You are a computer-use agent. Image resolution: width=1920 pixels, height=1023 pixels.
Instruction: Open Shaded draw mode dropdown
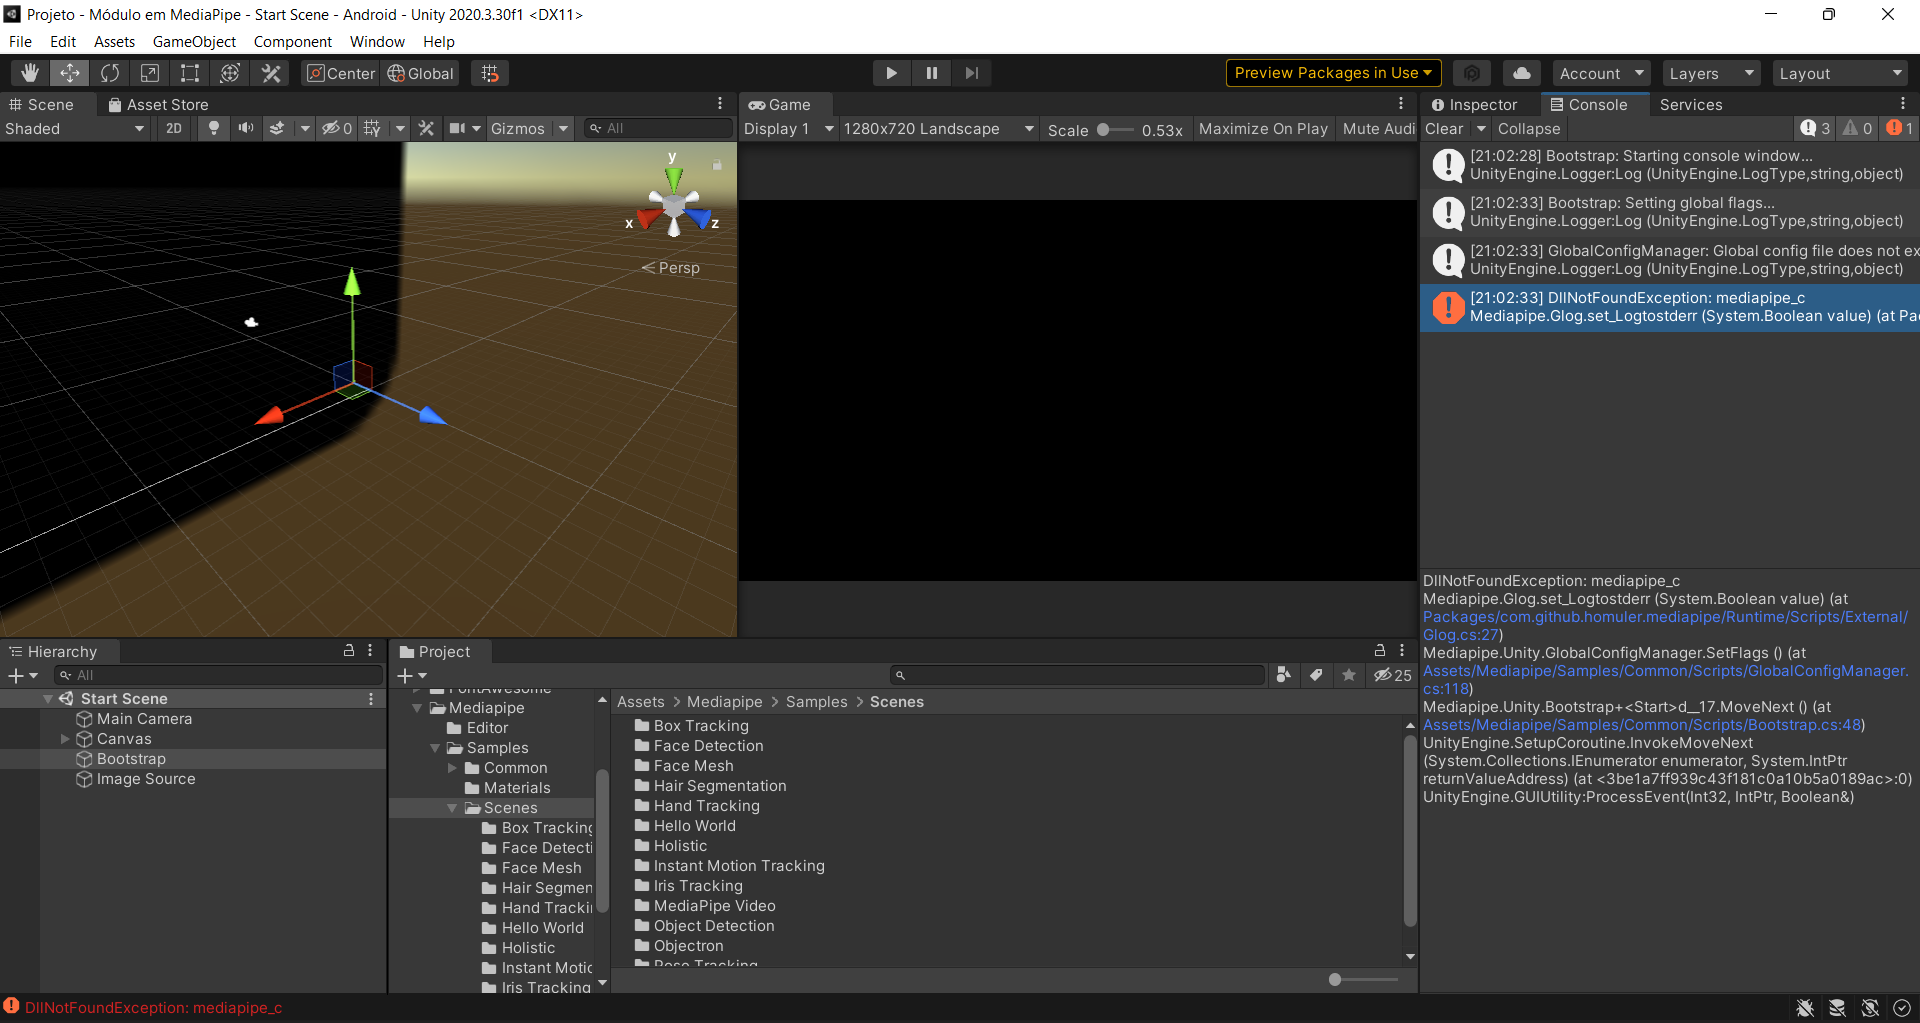click(75, 129)
